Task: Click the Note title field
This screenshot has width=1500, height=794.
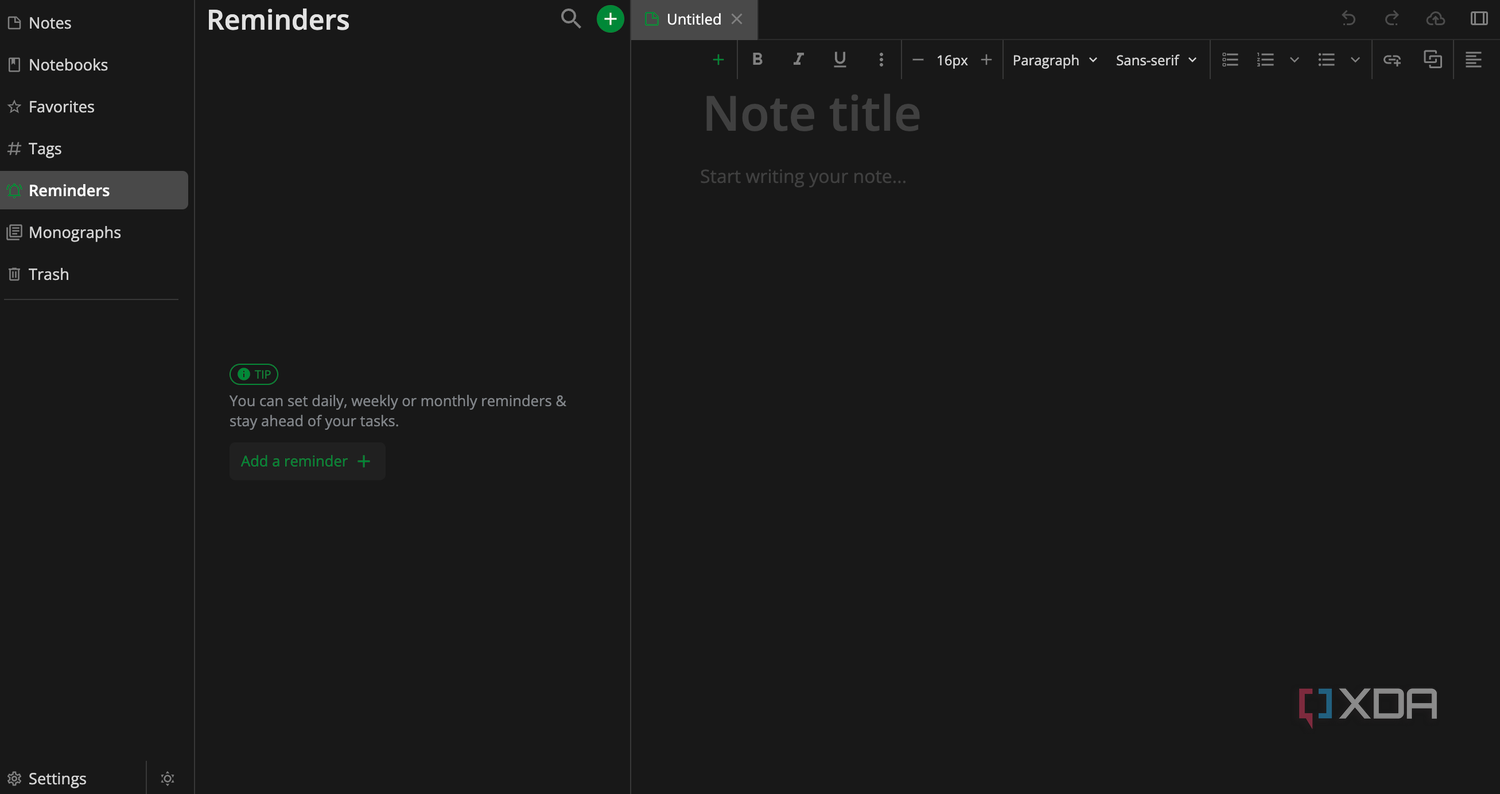Action: coord(812,113)
